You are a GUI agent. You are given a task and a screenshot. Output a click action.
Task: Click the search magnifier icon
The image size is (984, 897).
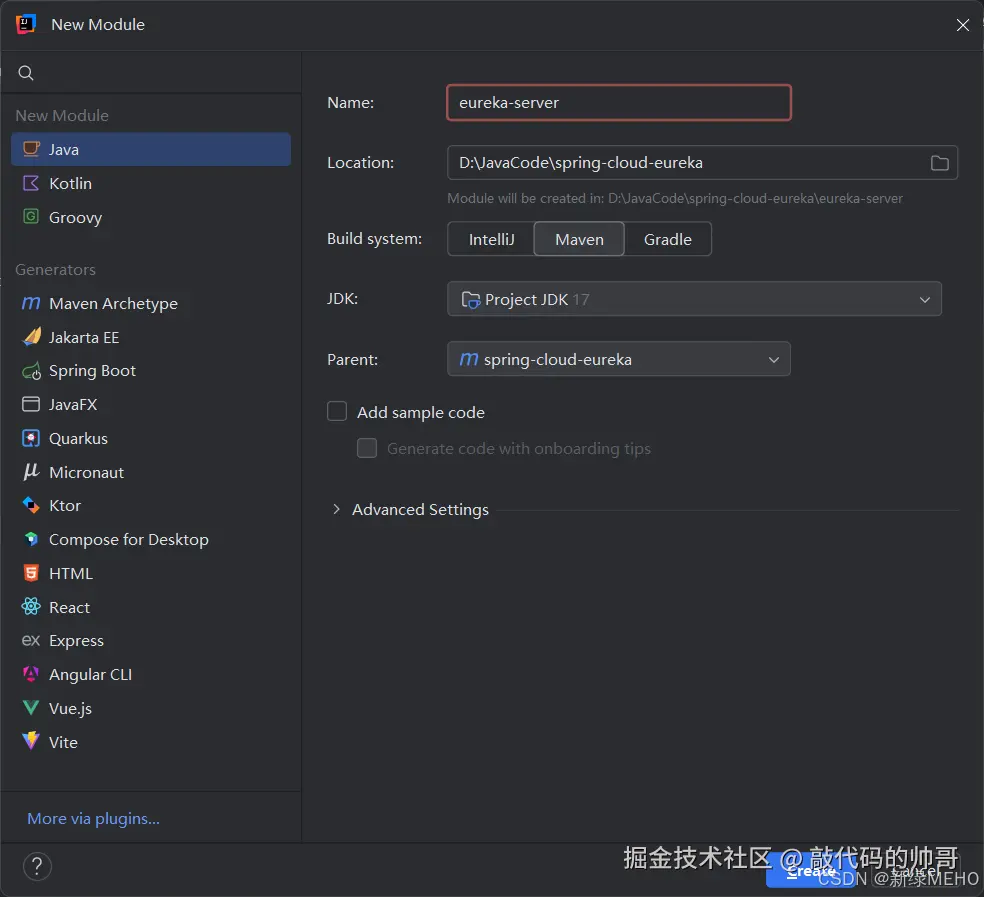tap(26, 73)
